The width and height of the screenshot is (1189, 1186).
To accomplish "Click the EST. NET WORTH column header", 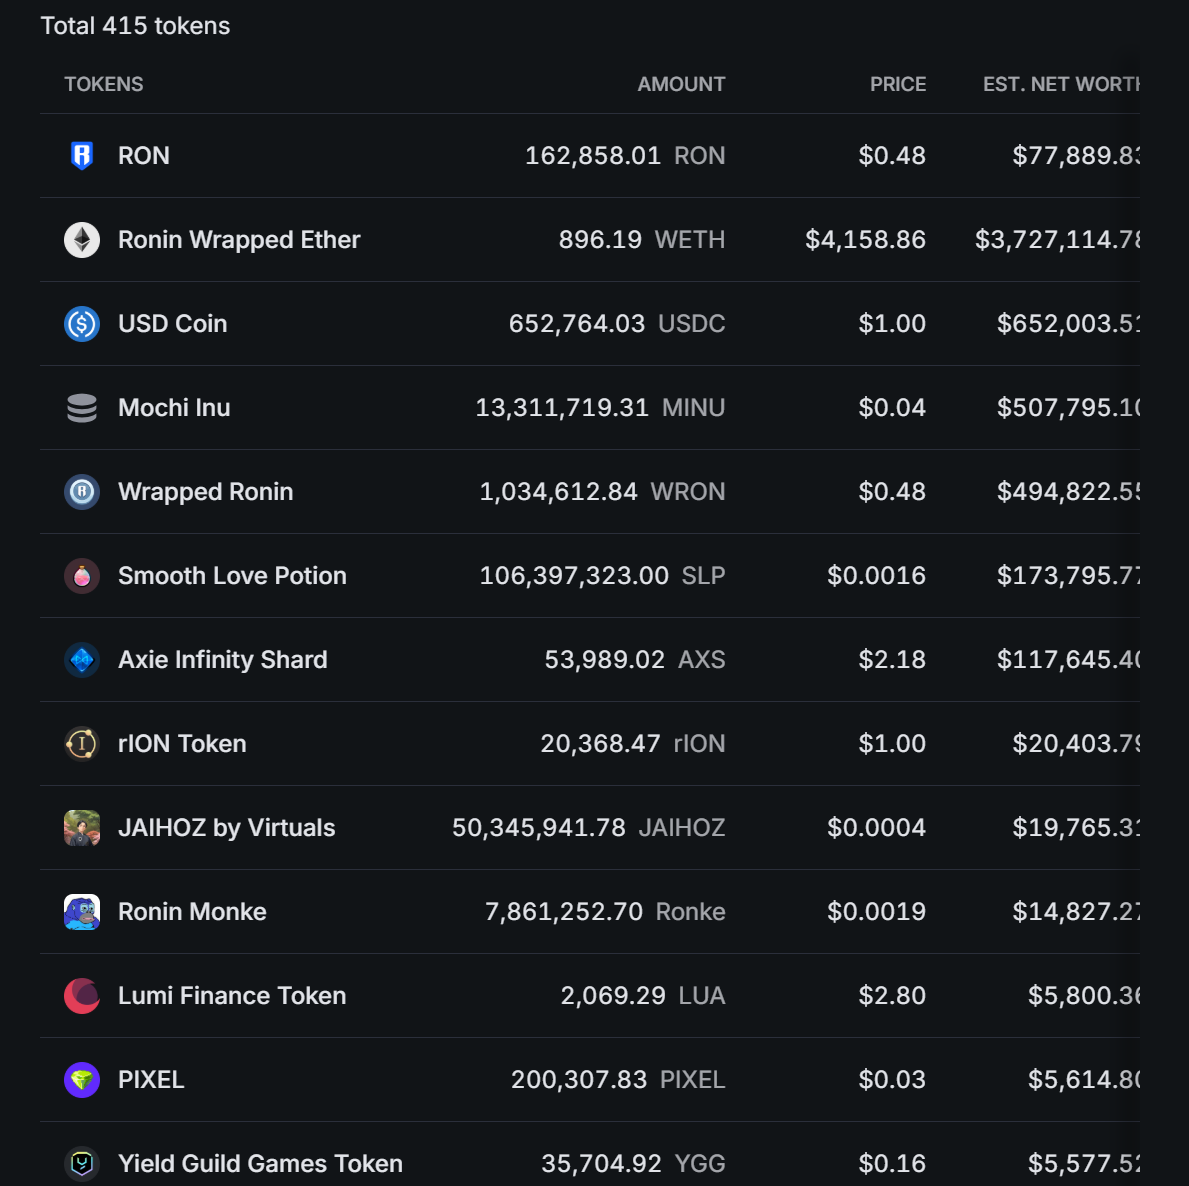I will pos(1062,84).
